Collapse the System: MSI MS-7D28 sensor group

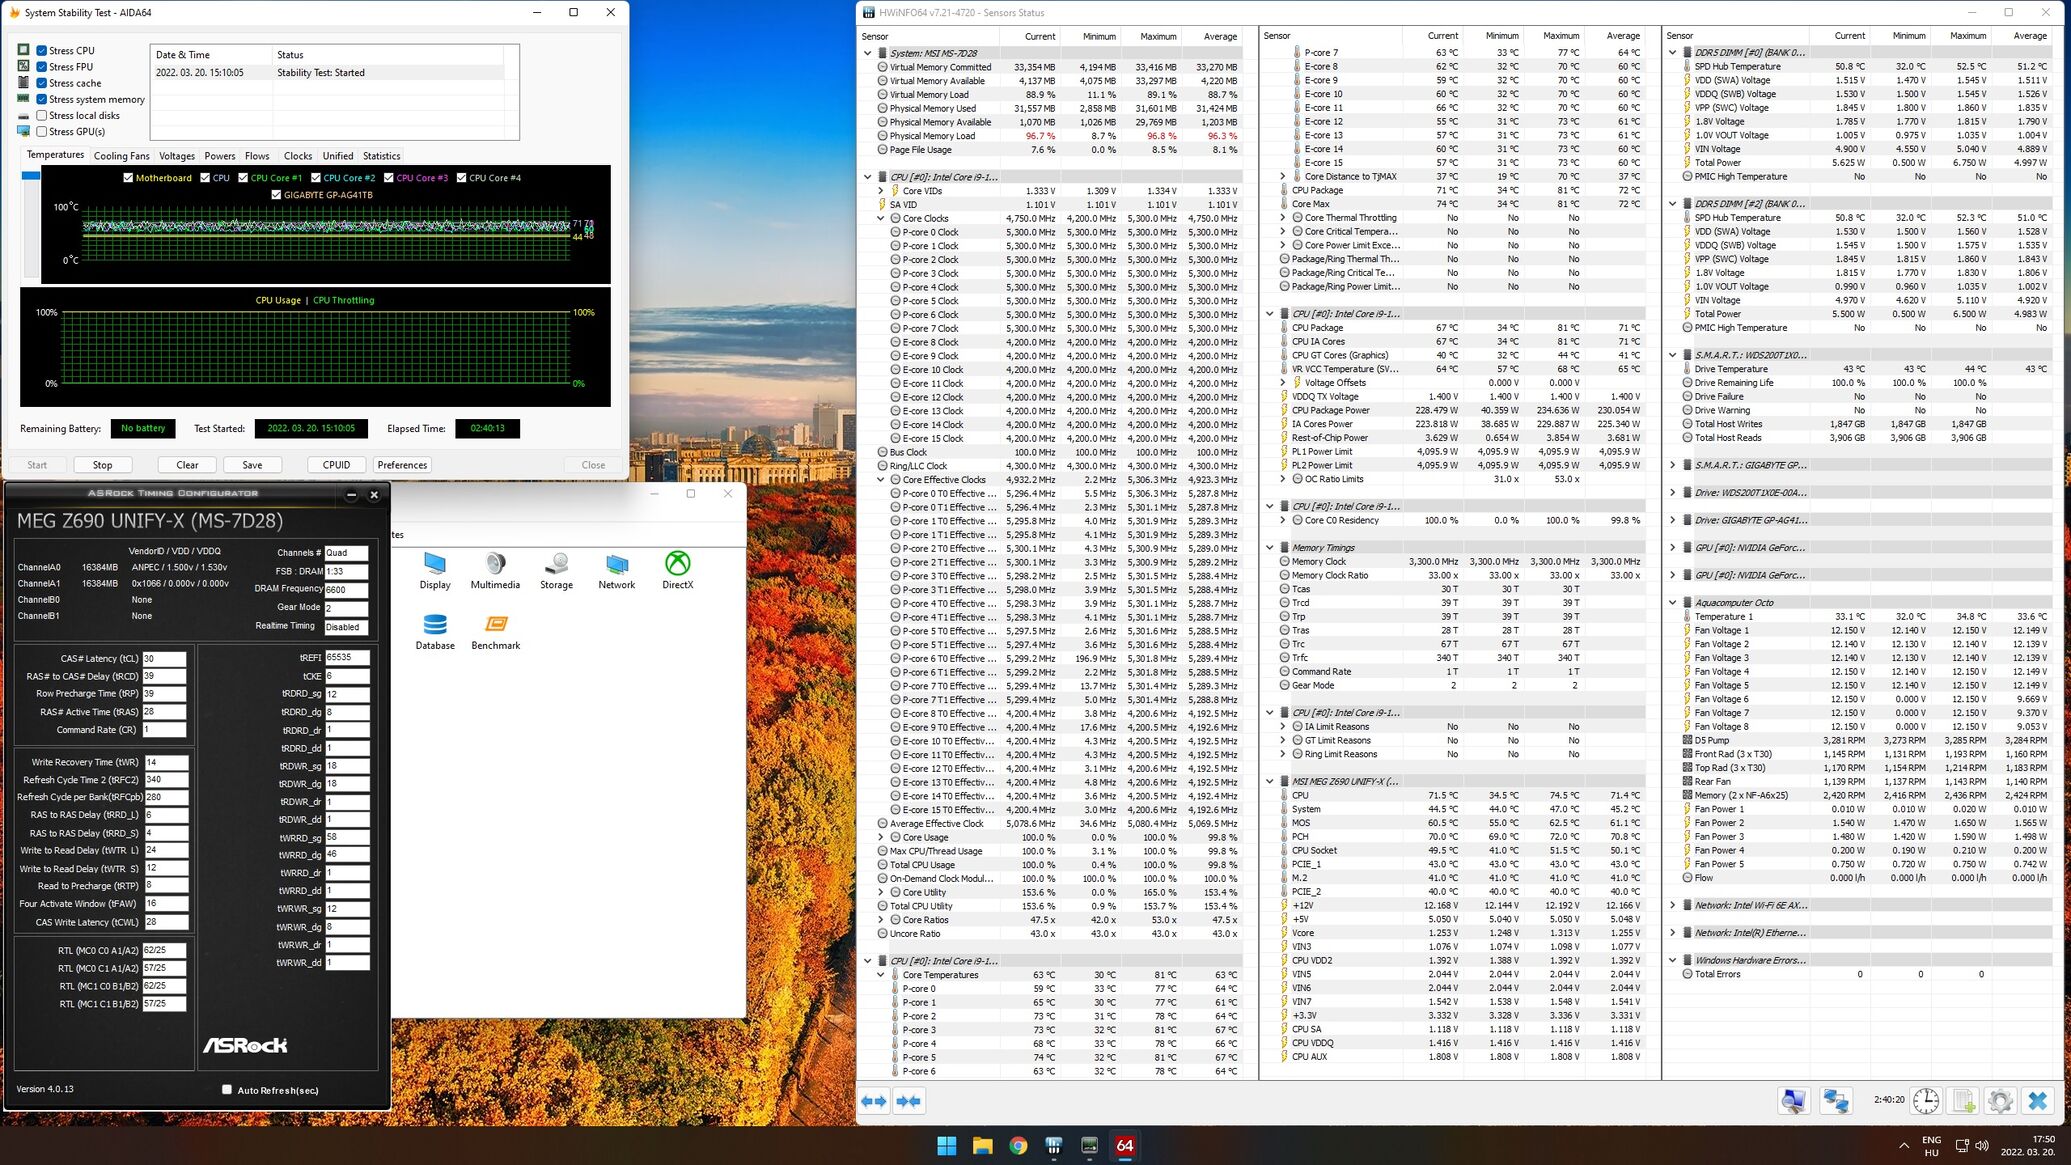(x=867, y=53)
